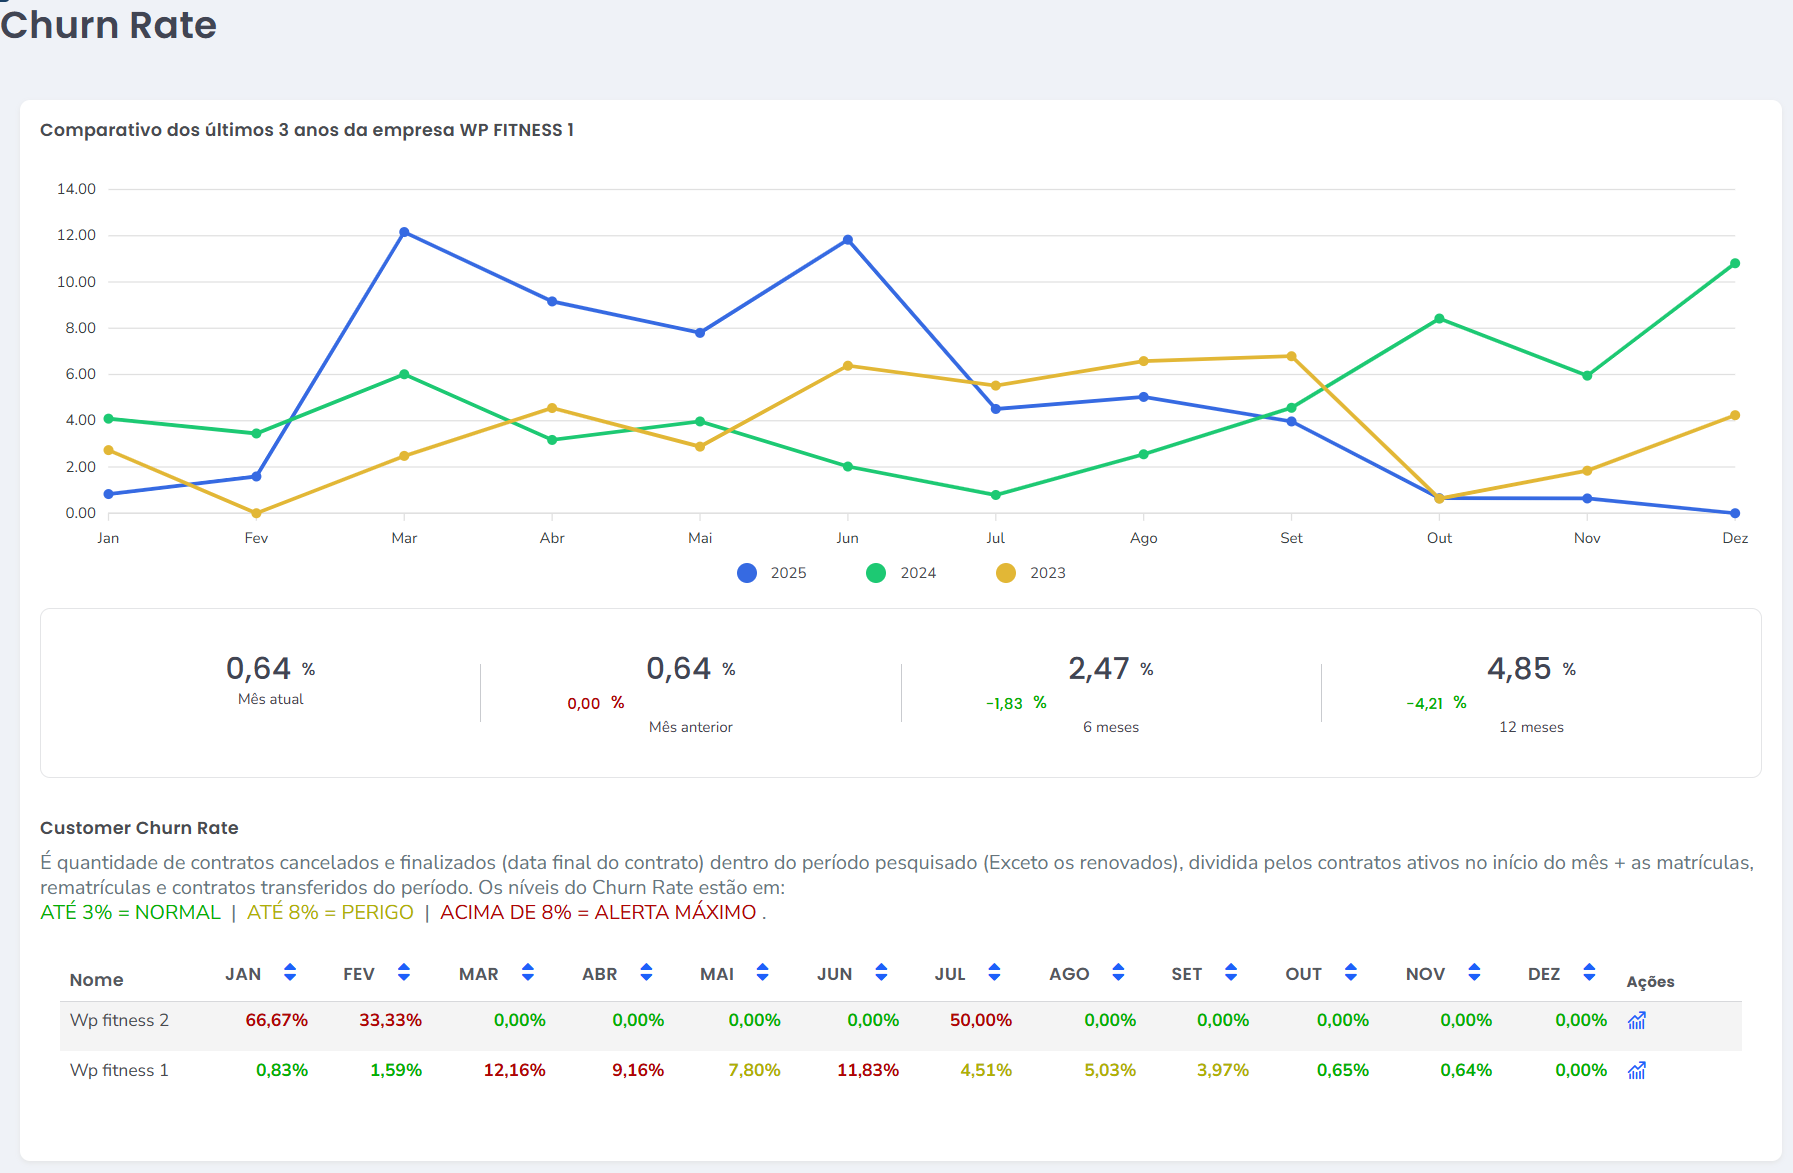Click the NOV column sort control
Viewport: 1793px width, 1173px height.
(1474, 972)
